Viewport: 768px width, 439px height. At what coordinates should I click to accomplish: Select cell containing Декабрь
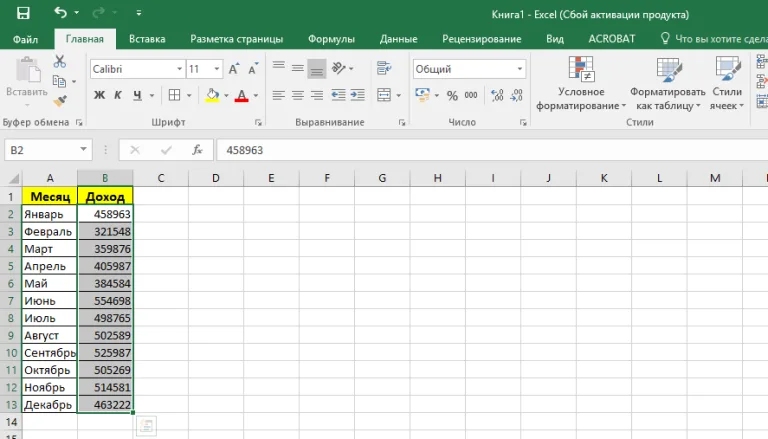pyautogui.click(x=49, y=405)
